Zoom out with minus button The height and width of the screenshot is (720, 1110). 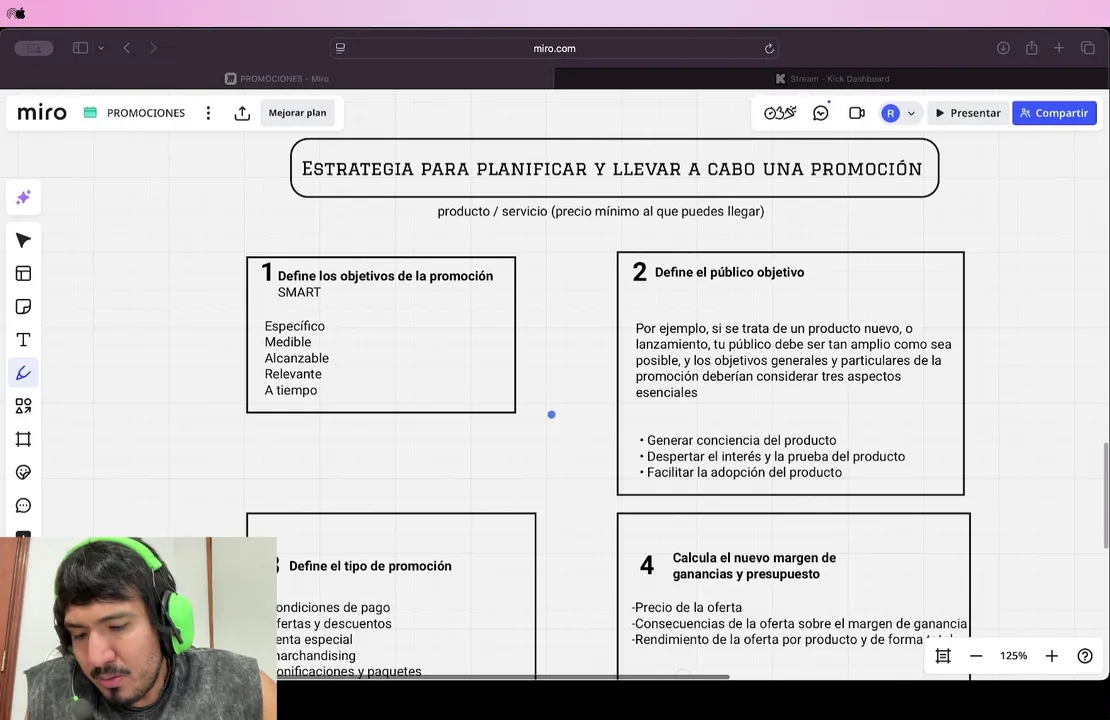pos(975,656)
